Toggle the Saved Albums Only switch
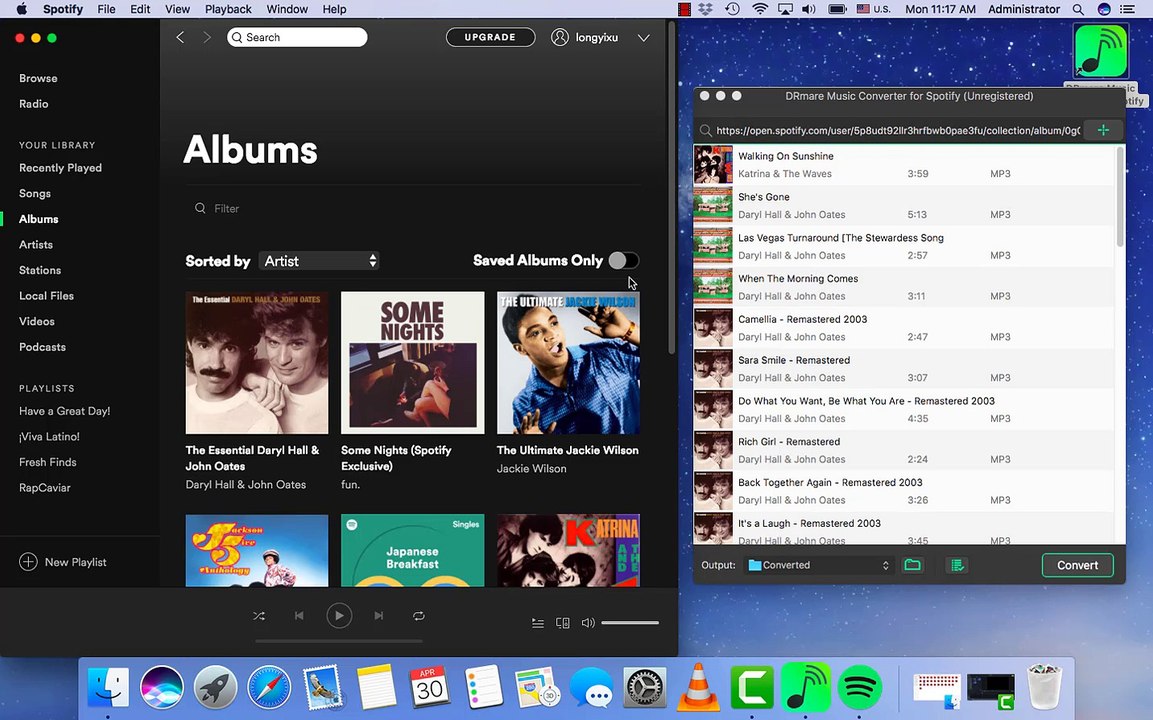This screenshot has height=720, width=1153. 624,260
